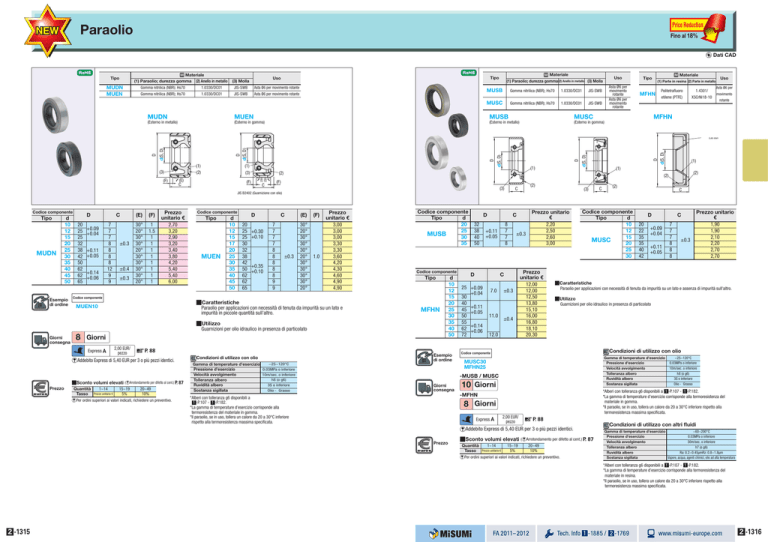Click MUSB type label in price table

point(436,234)
